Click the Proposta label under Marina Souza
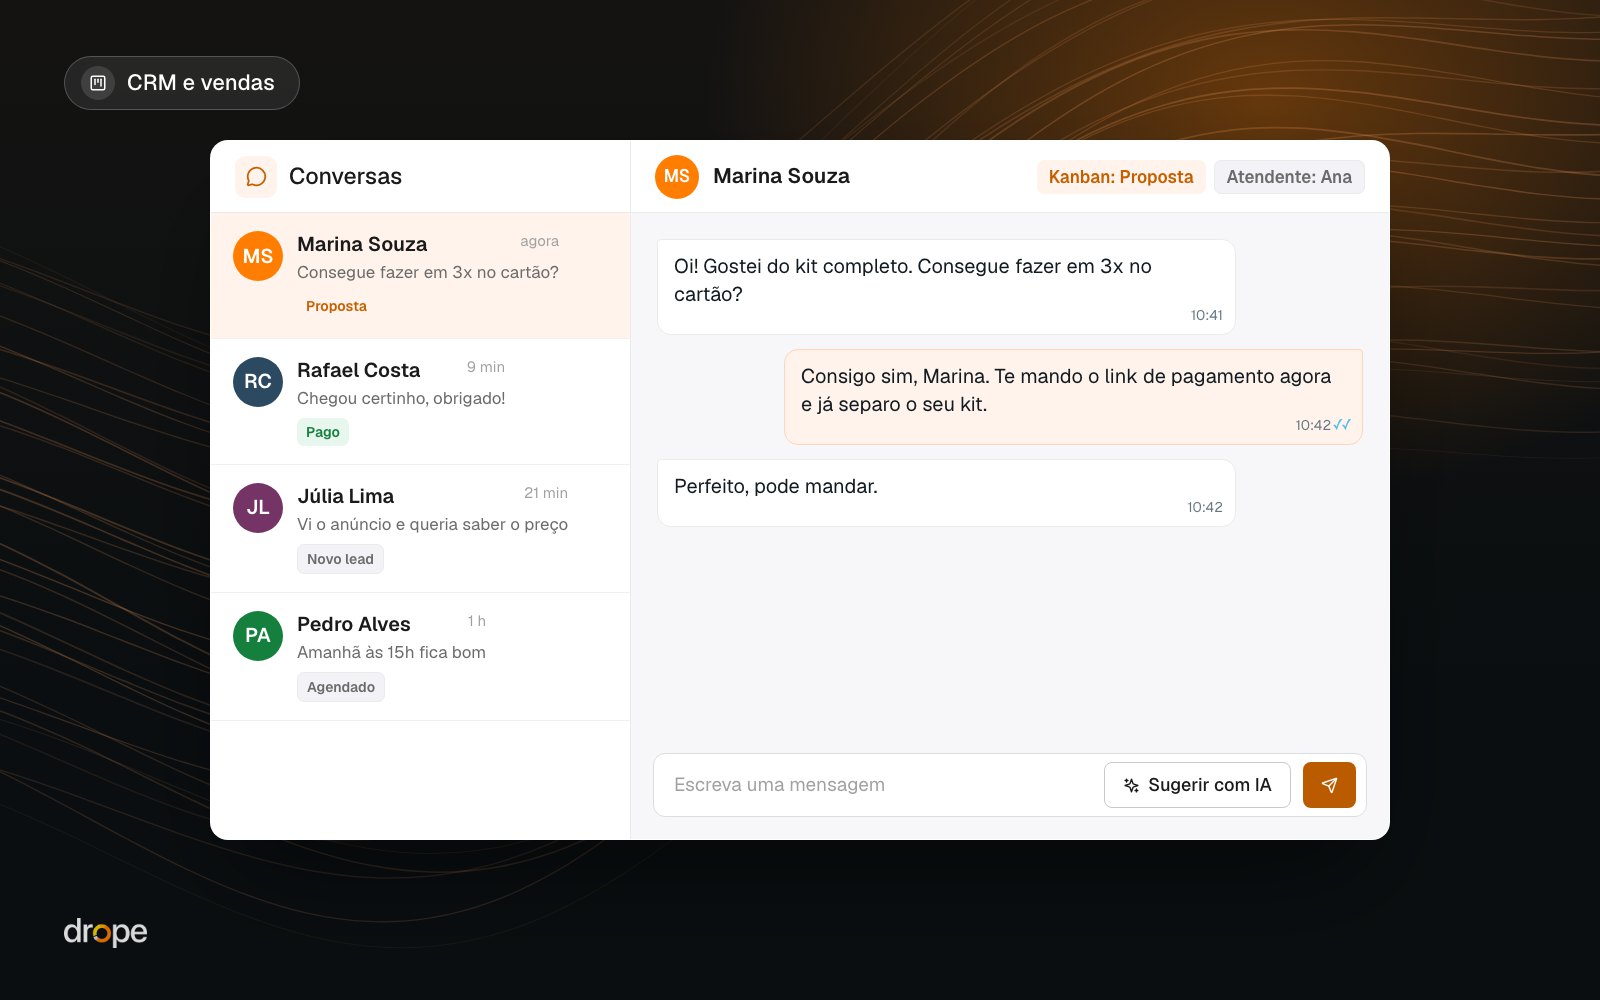 click(x=336, y=306)
